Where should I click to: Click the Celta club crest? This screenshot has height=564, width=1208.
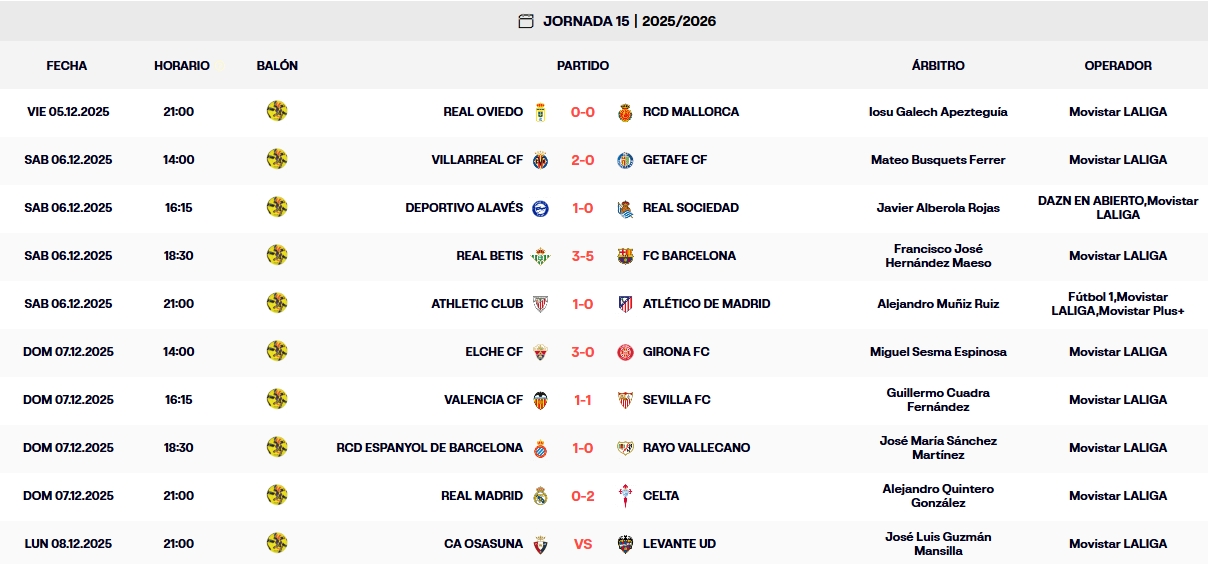click(626, 496)
